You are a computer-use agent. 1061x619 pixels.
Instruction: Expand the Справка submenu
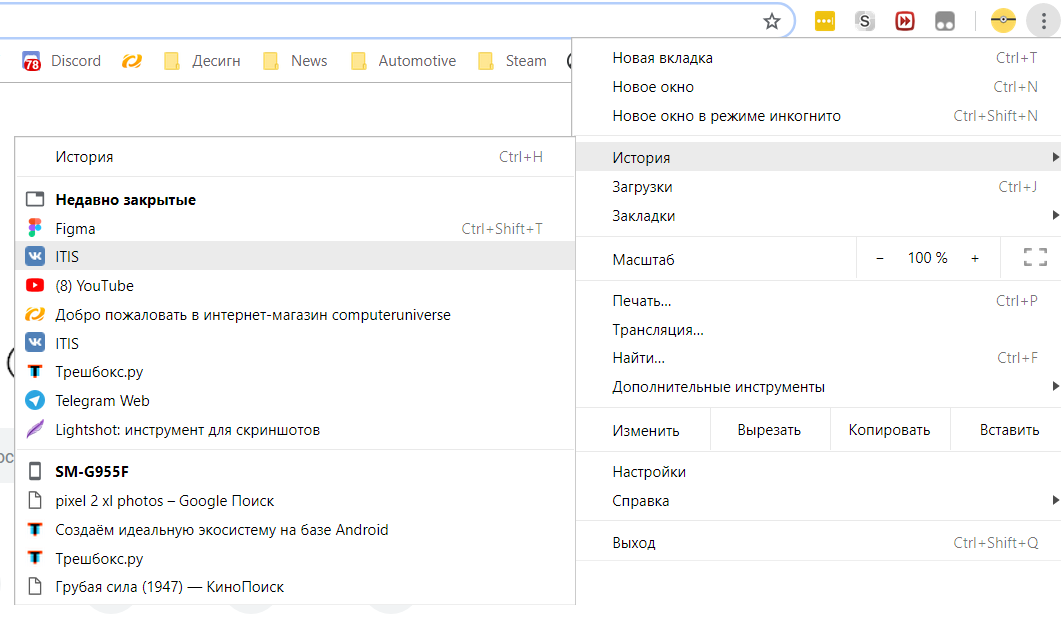pos(818,501)
